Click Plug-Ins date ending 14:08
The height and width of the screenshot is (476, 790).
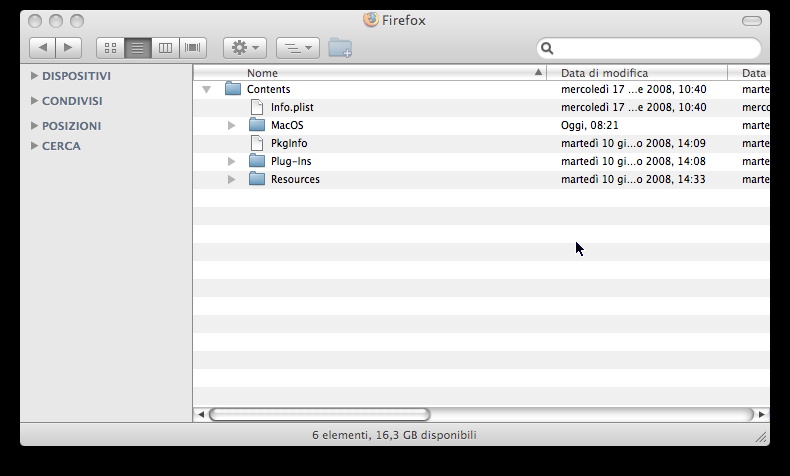point(633,161)
